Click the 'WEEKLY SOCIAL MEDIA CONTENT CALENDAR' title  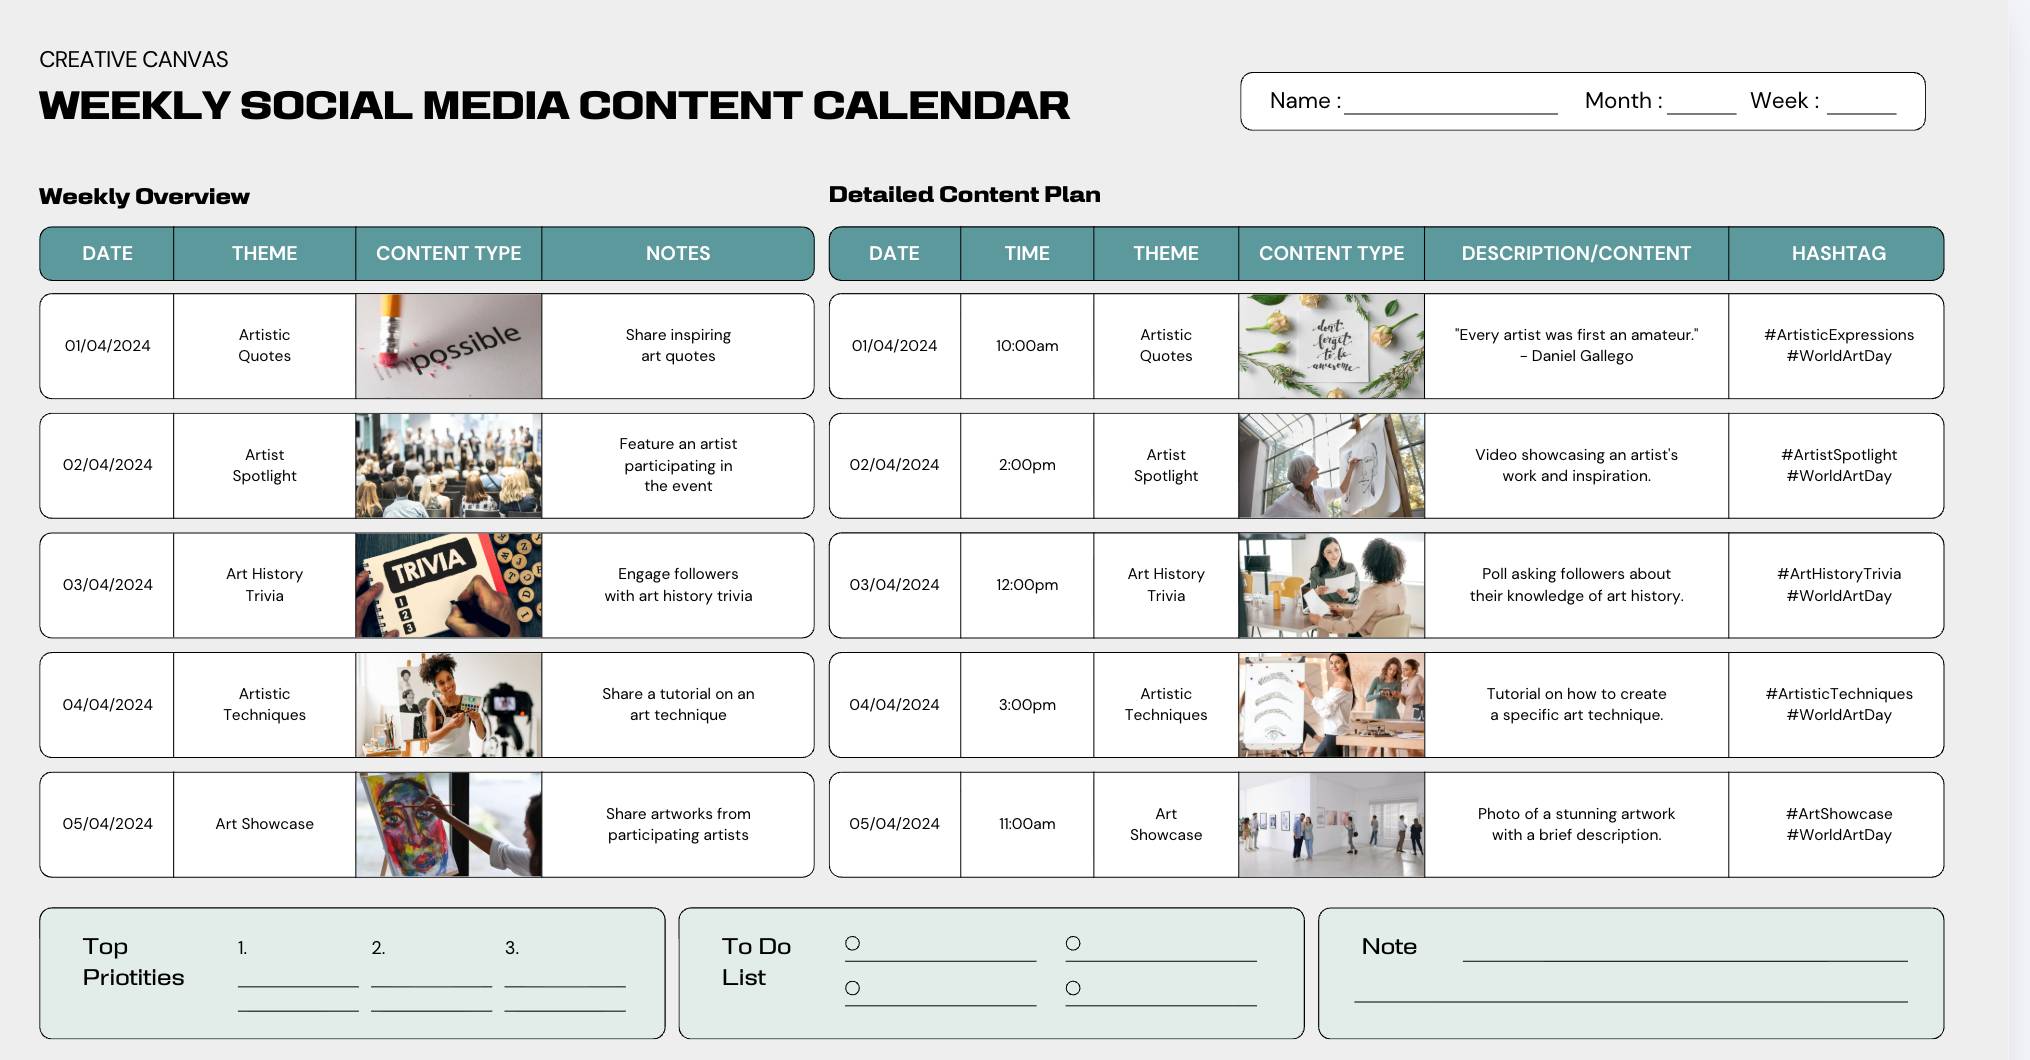pos(554,105)
